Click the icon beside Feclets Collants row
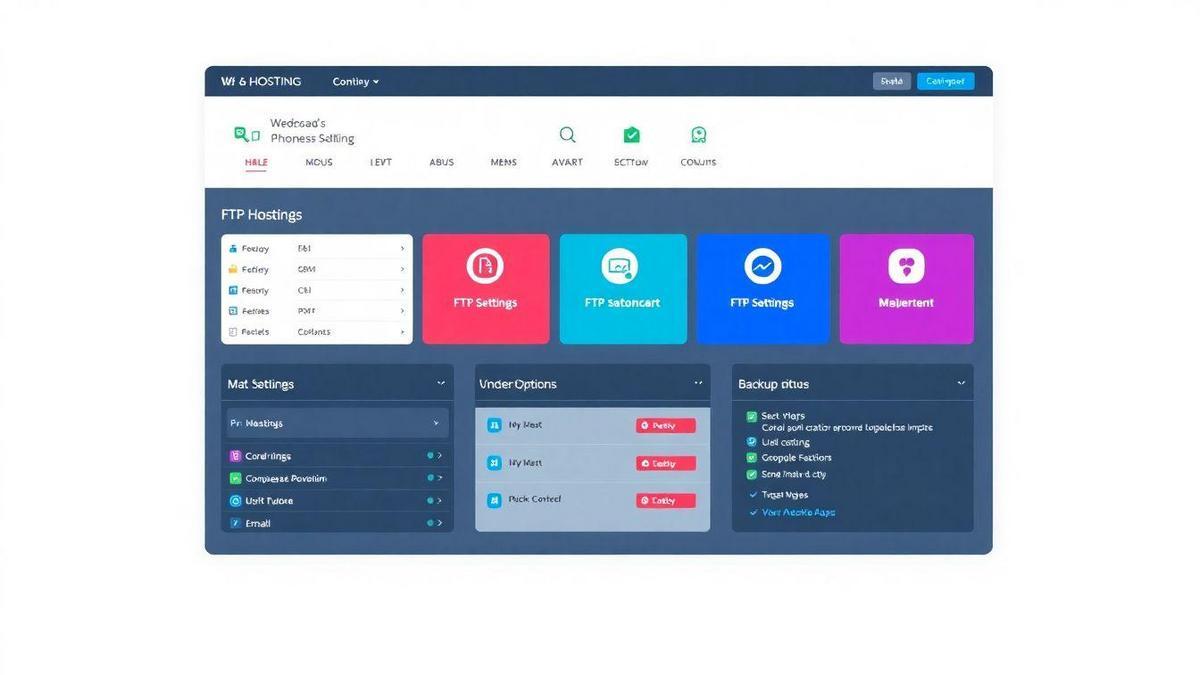 [233, 332]
